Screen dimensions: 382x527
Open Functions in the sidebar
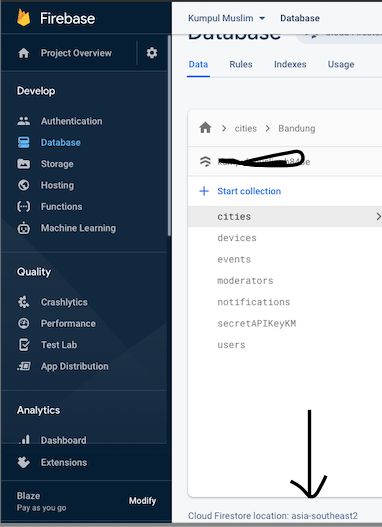click(x=61, y=206)
